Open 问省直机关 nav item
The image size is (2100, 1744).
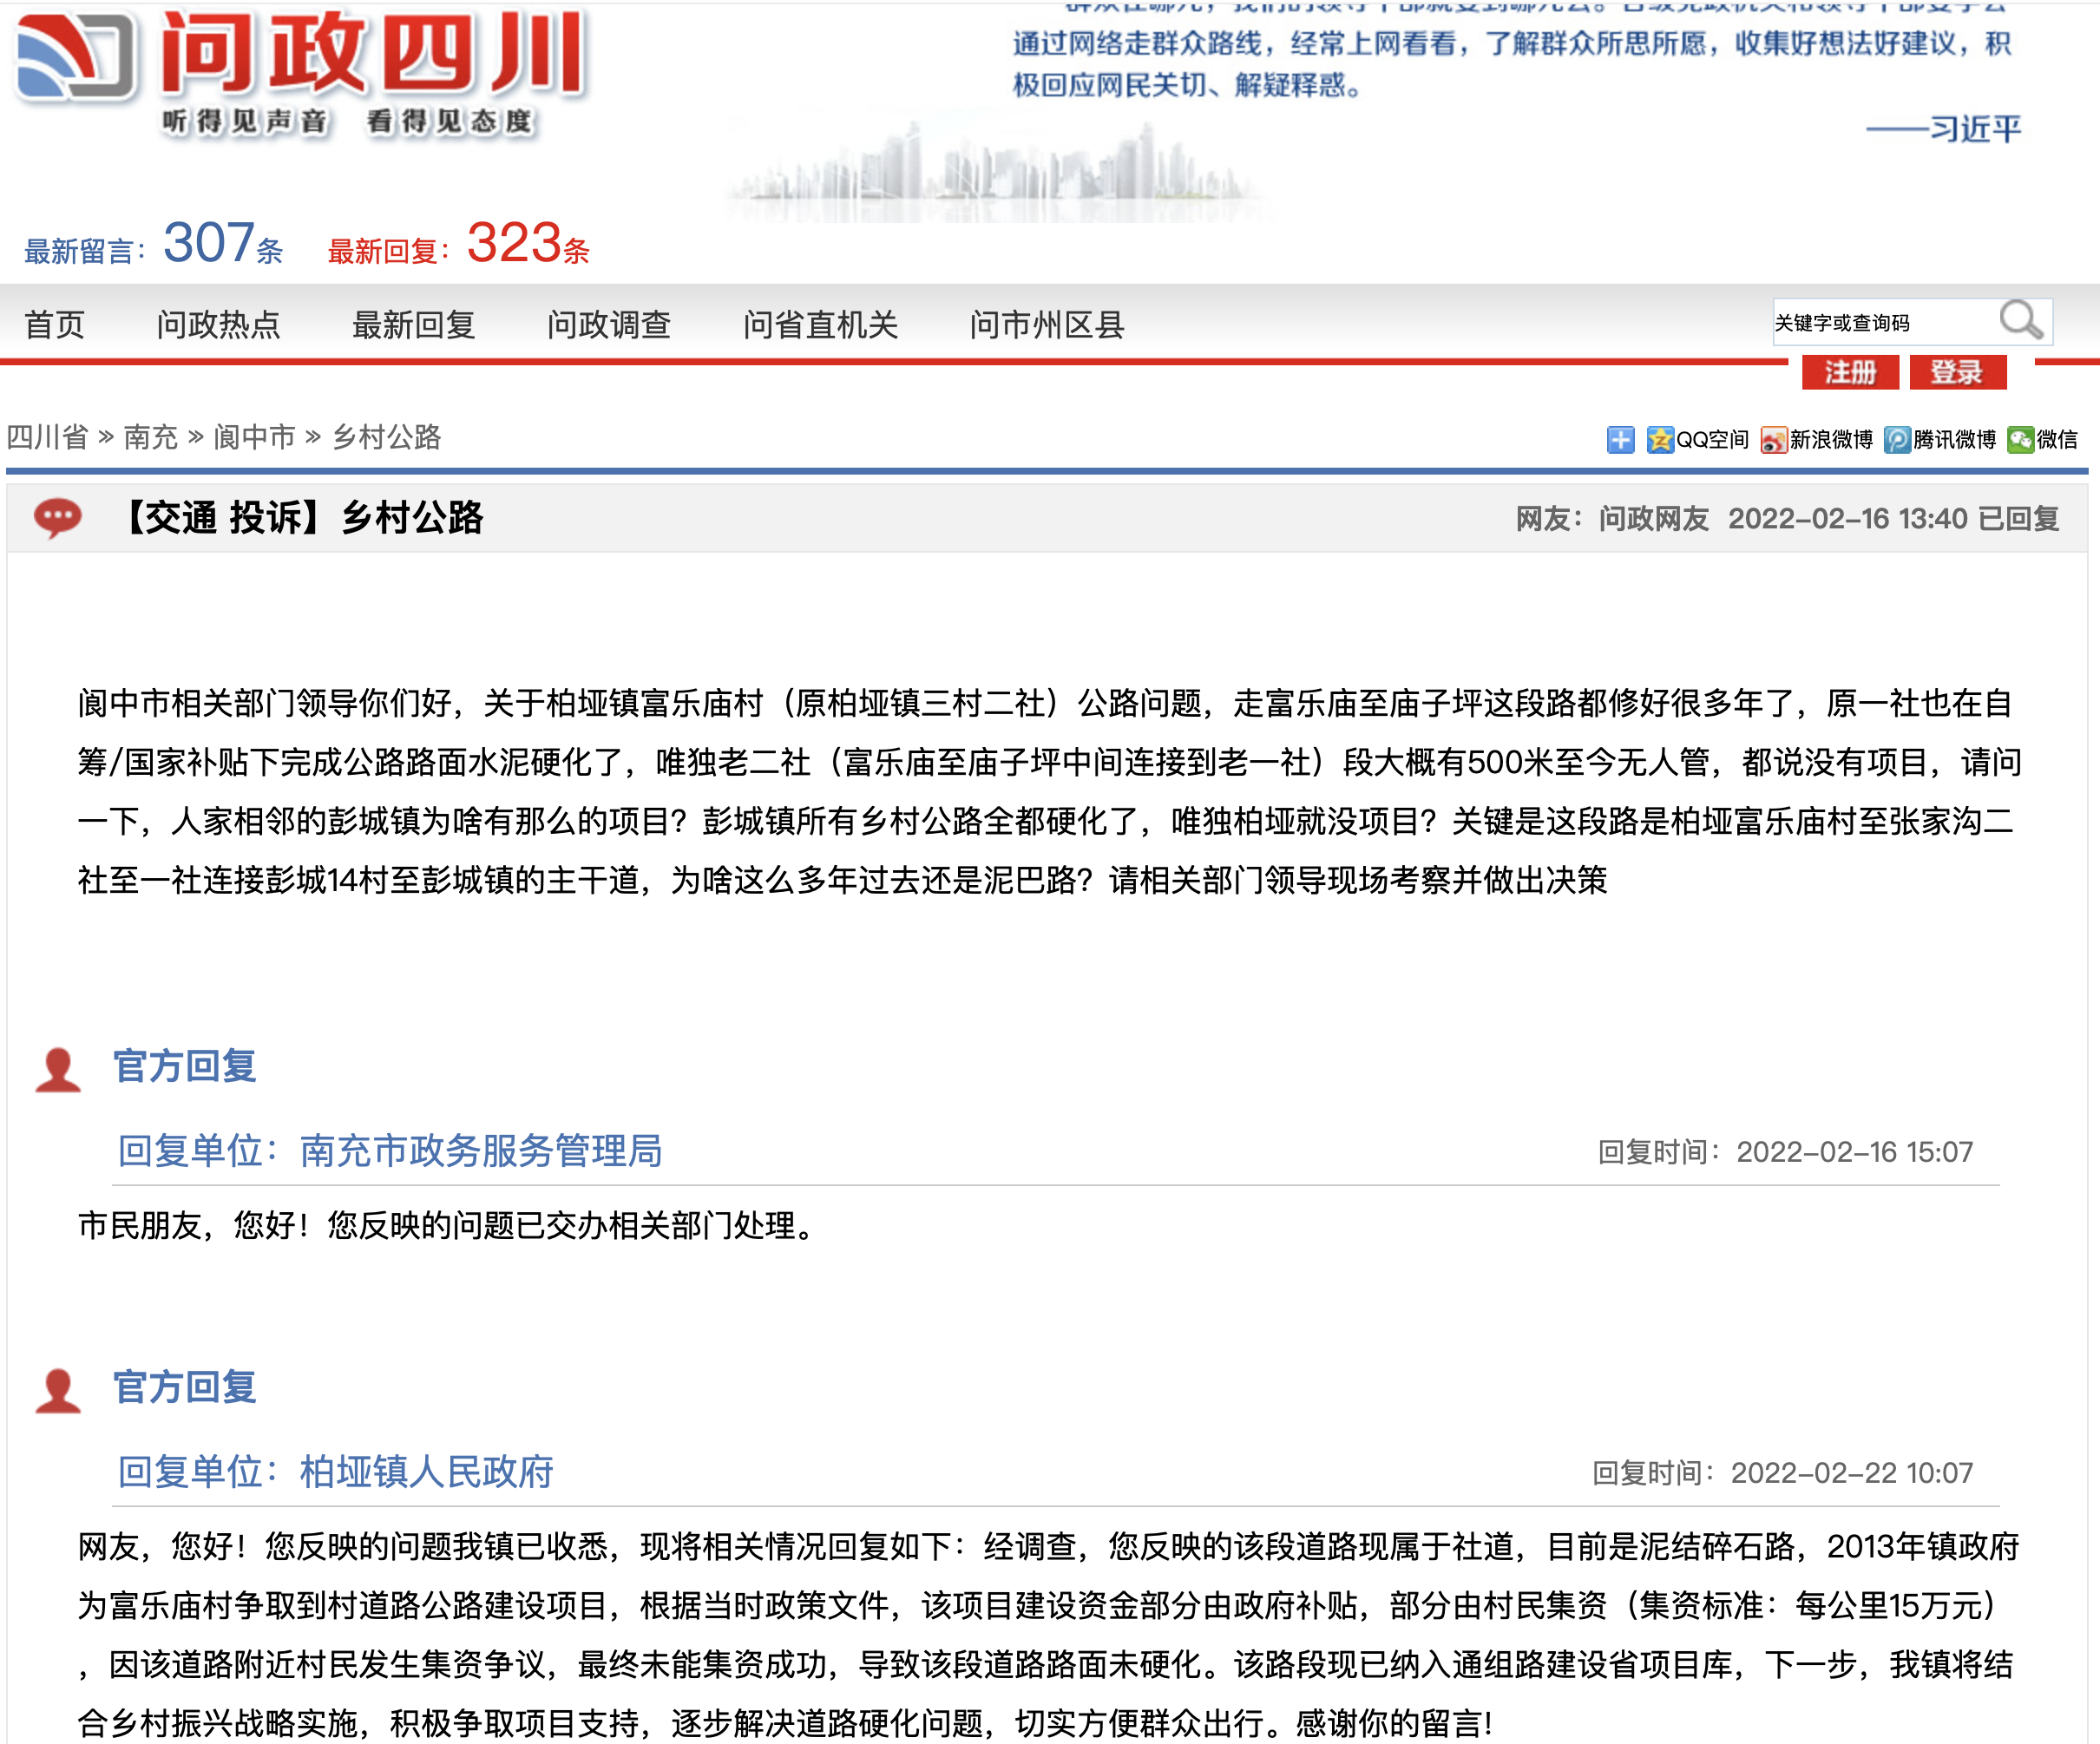tap(820, 325)
